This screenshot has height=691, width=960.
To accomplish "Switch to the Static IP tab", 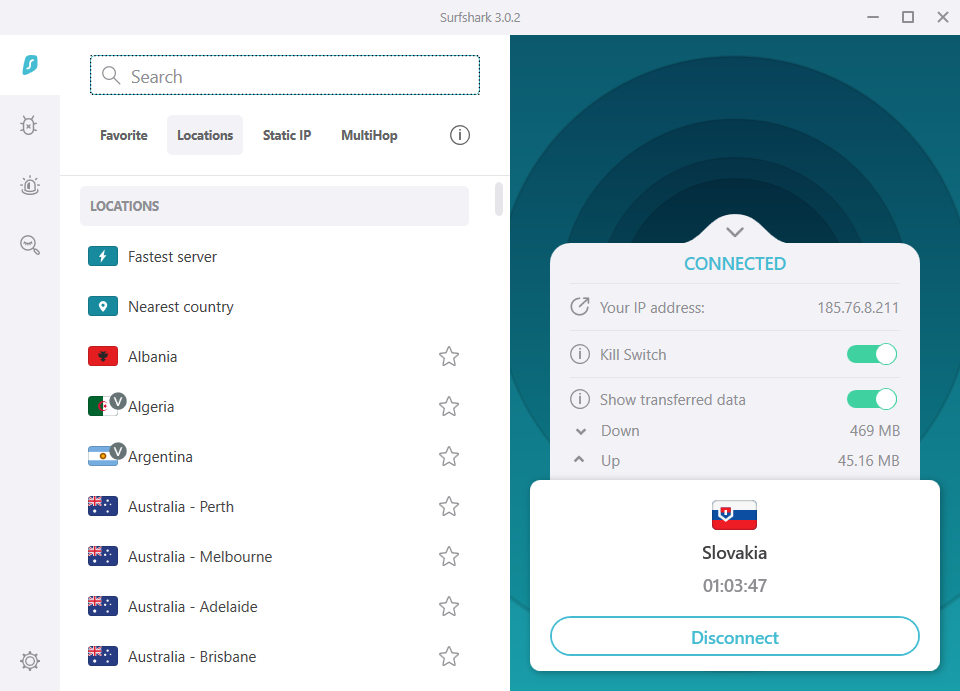I will (x=287, y=135).
